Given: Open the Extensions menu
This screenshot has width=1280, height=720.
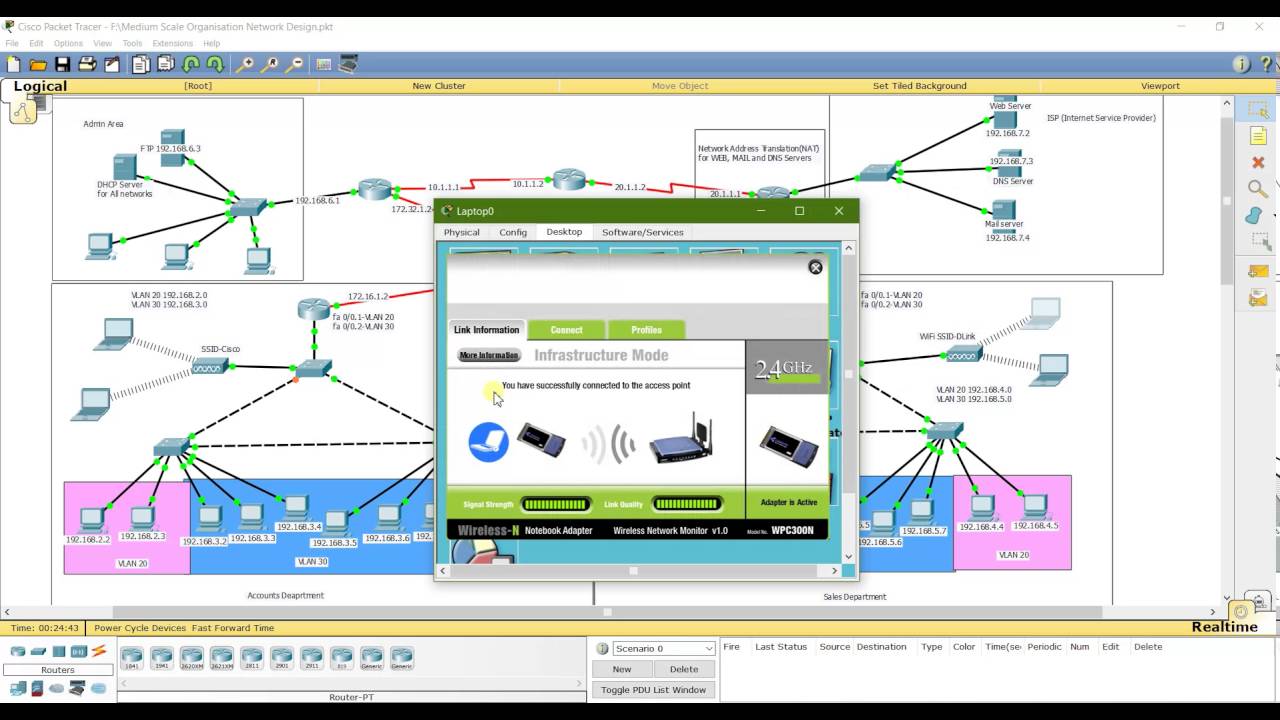Looking at the screenshot, I should click(172, 43).
